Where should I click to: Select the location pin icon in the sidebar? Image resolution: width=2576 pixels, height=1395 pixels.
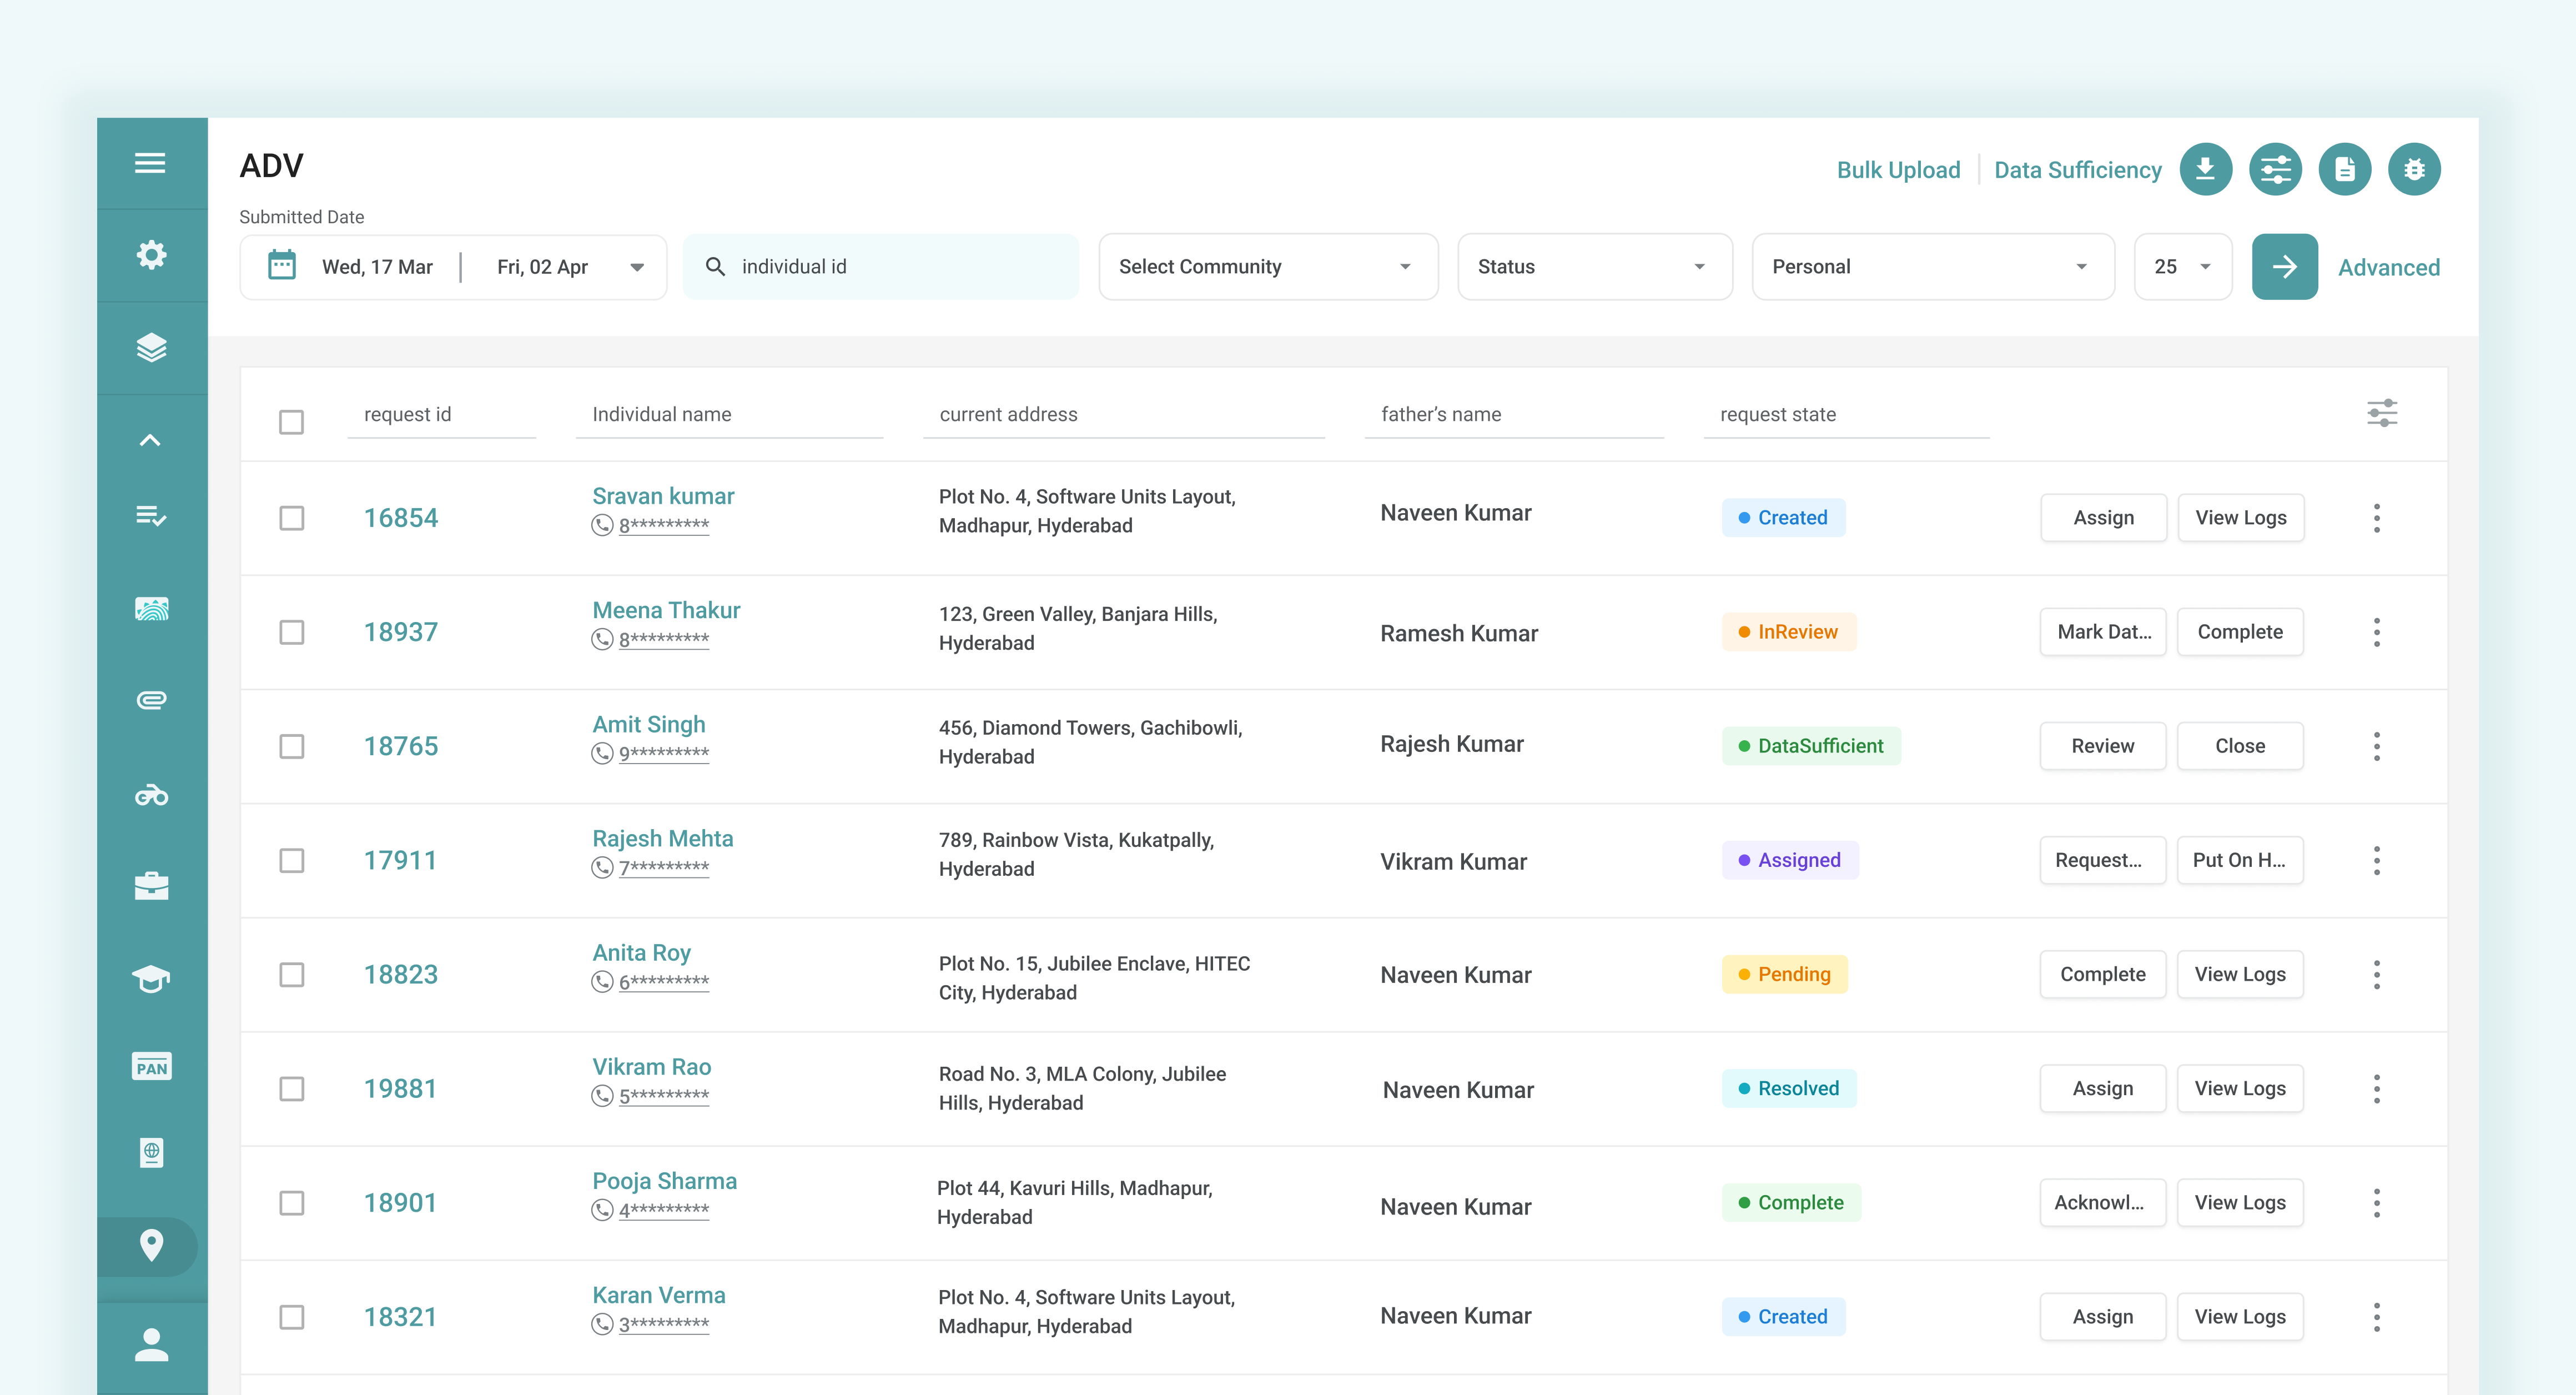pyautogui.click(x=151, y=1245)
